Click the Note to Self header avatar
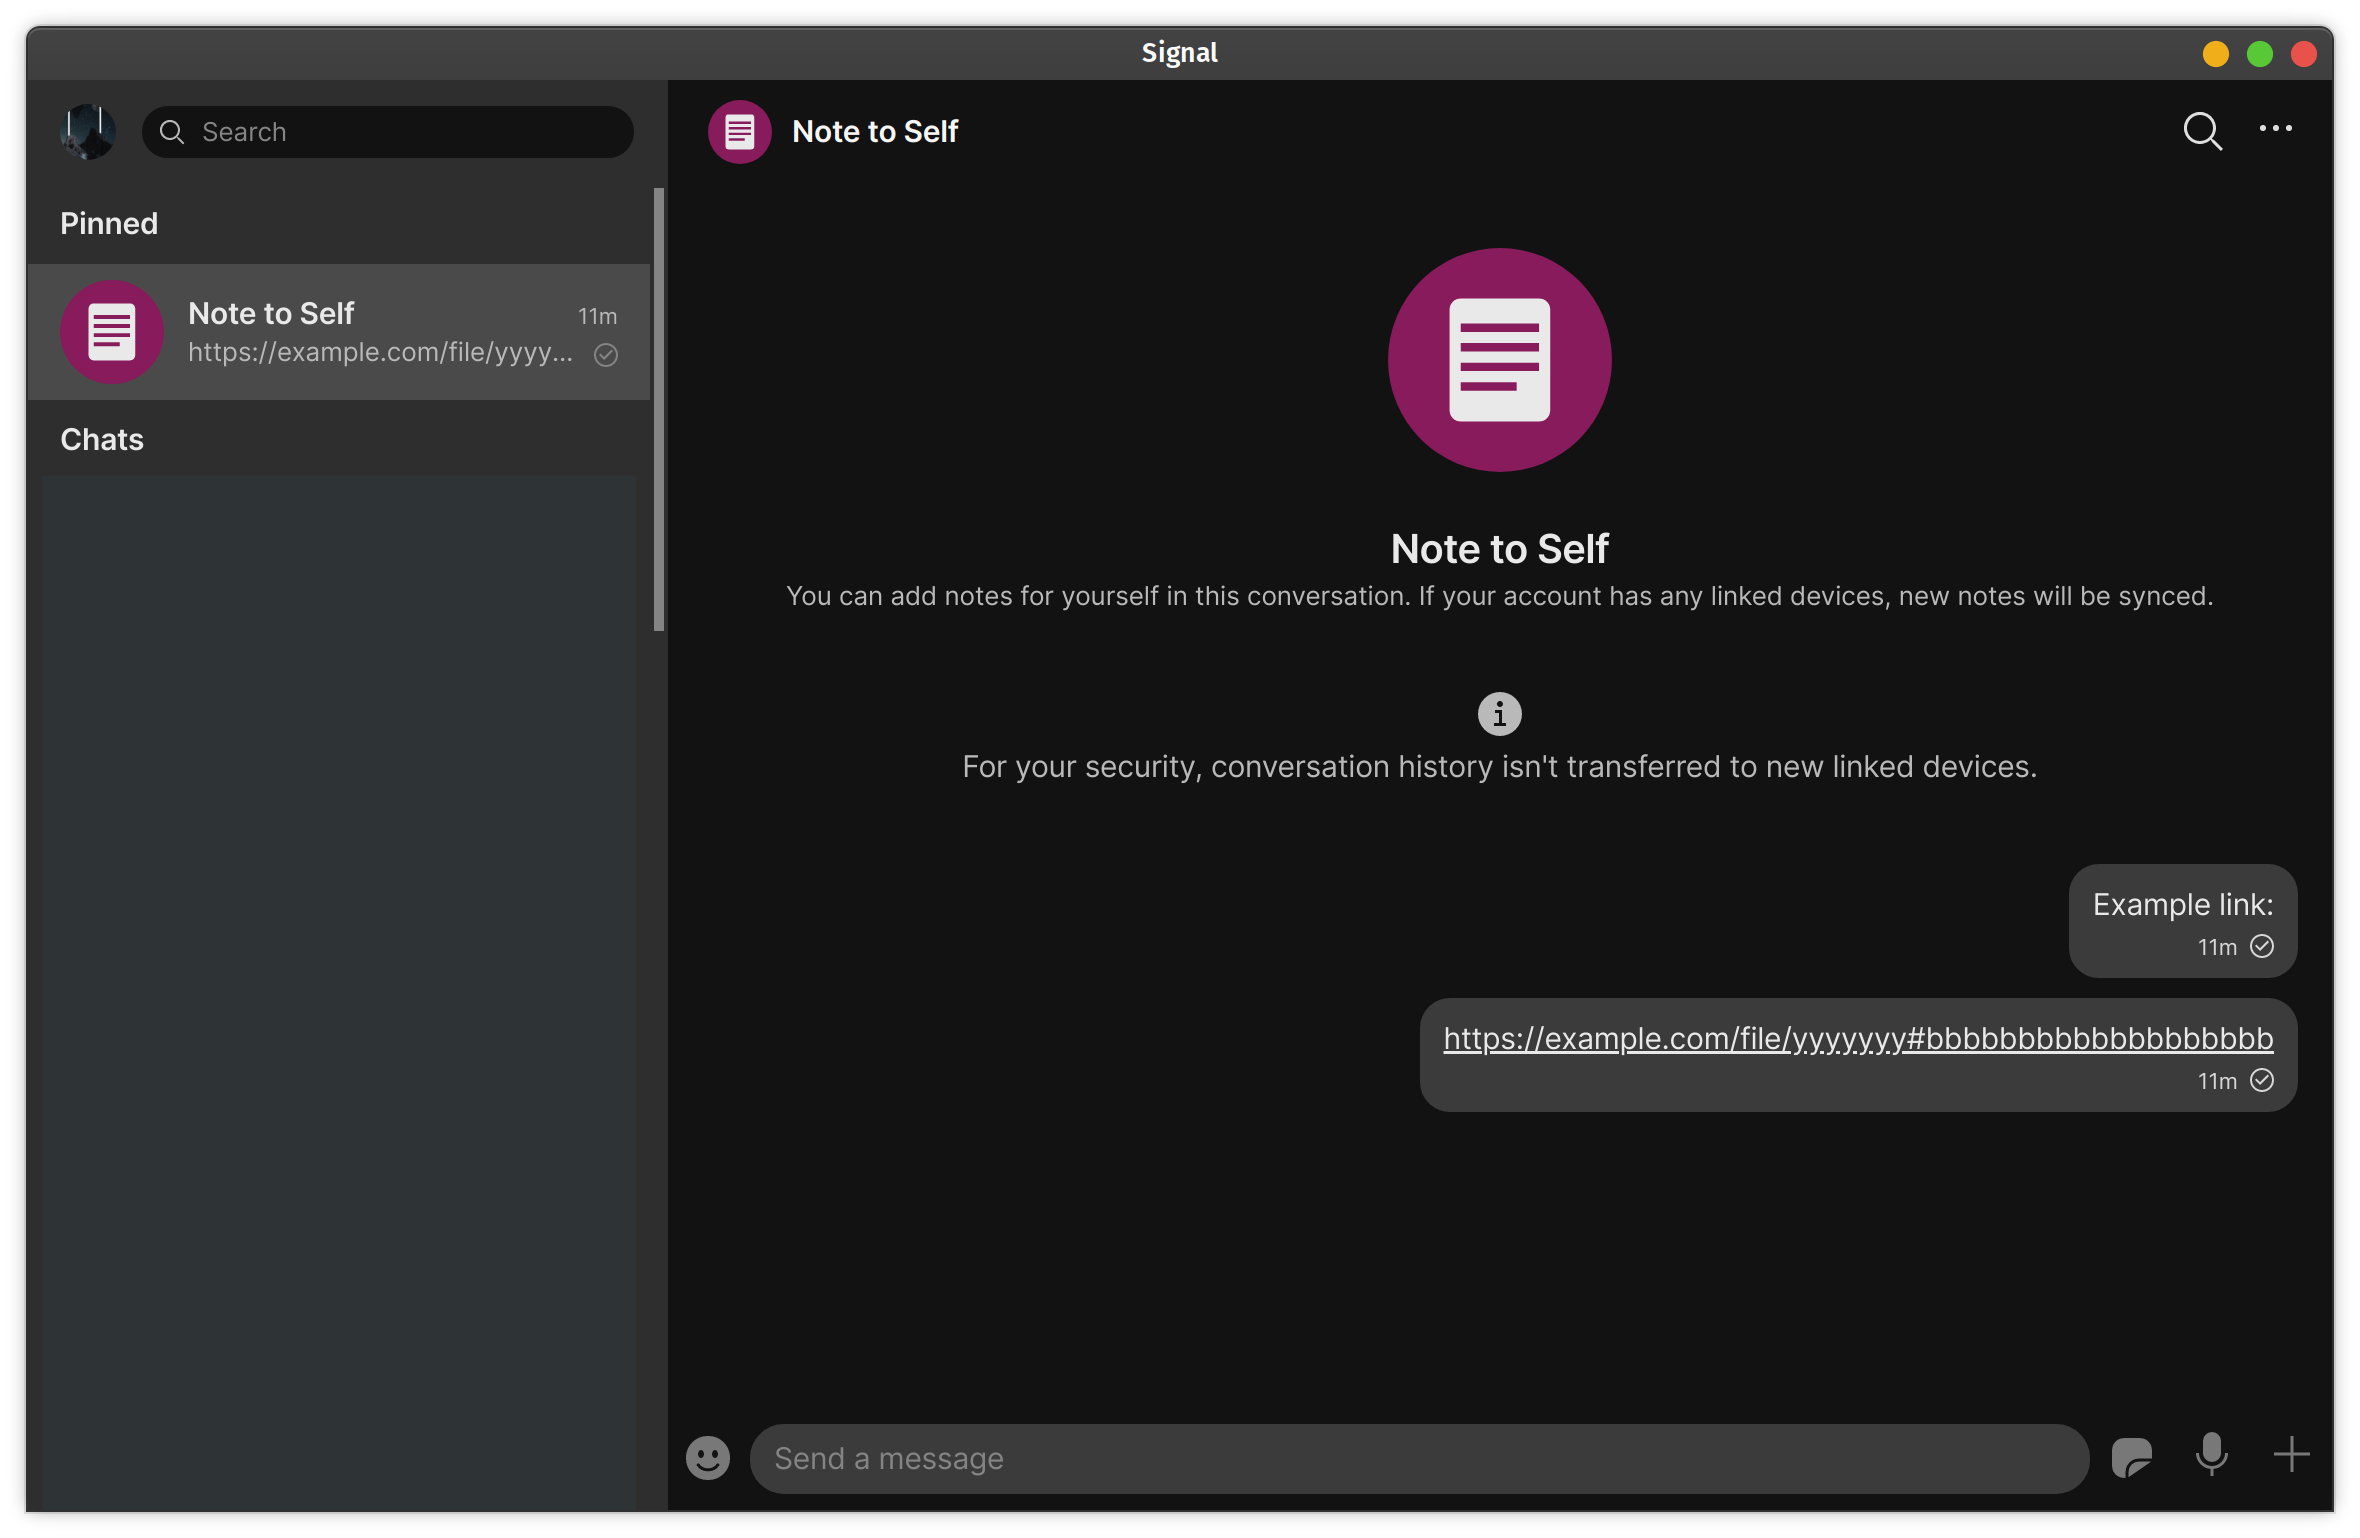 739,132
